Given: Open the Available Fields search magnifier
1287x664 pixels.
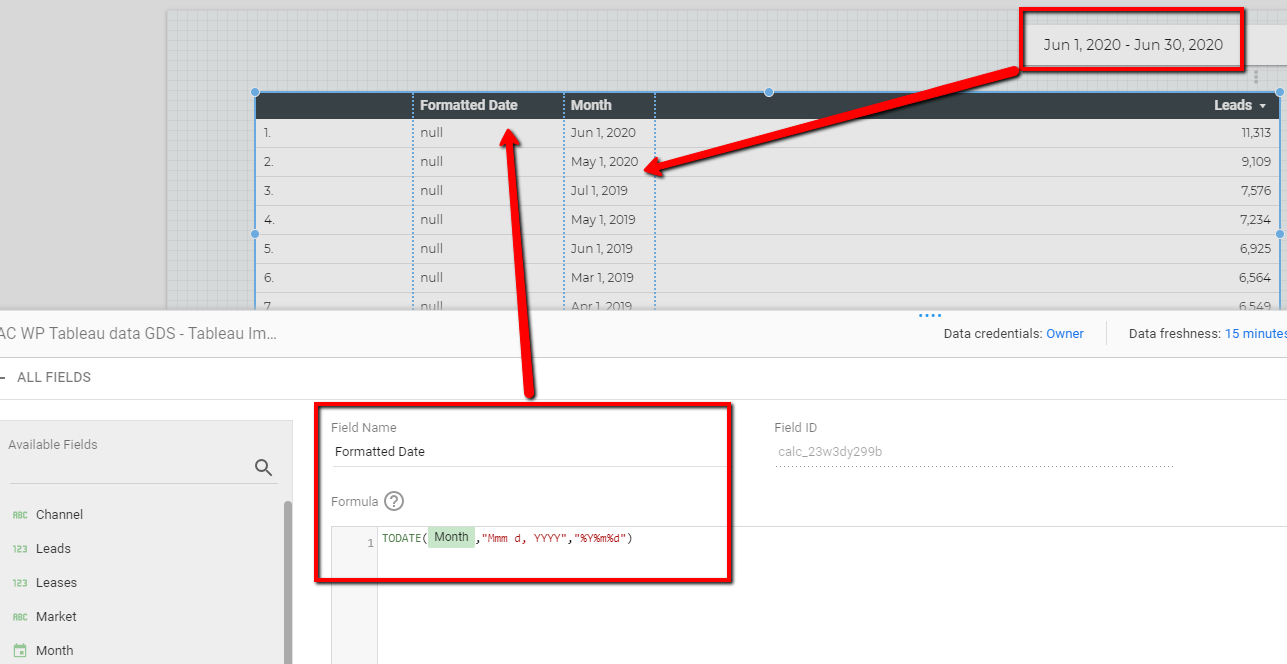Looking at the screenshot, I should (263, 467).
